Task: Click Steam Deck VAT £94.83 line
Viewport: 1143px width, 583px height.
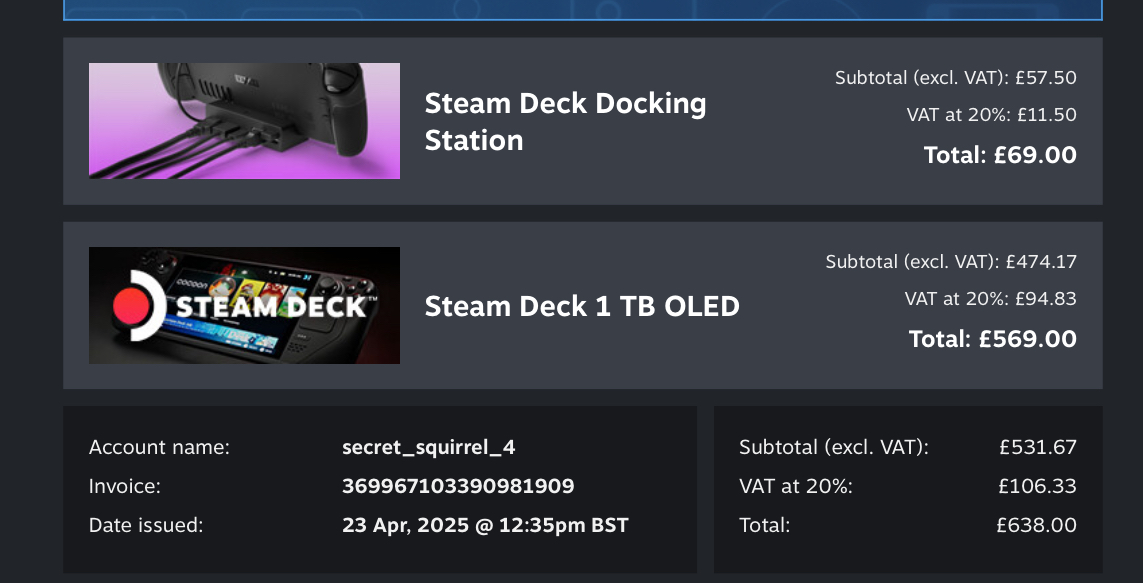Action: [x=991, y=299]
